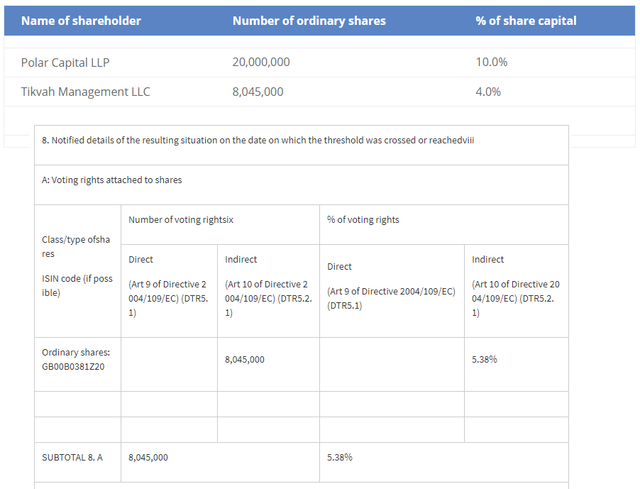The width and height of the screenshot is (640, 489).
Task: Click the 'Class/type ofshares' label
Action: [76, 247]
